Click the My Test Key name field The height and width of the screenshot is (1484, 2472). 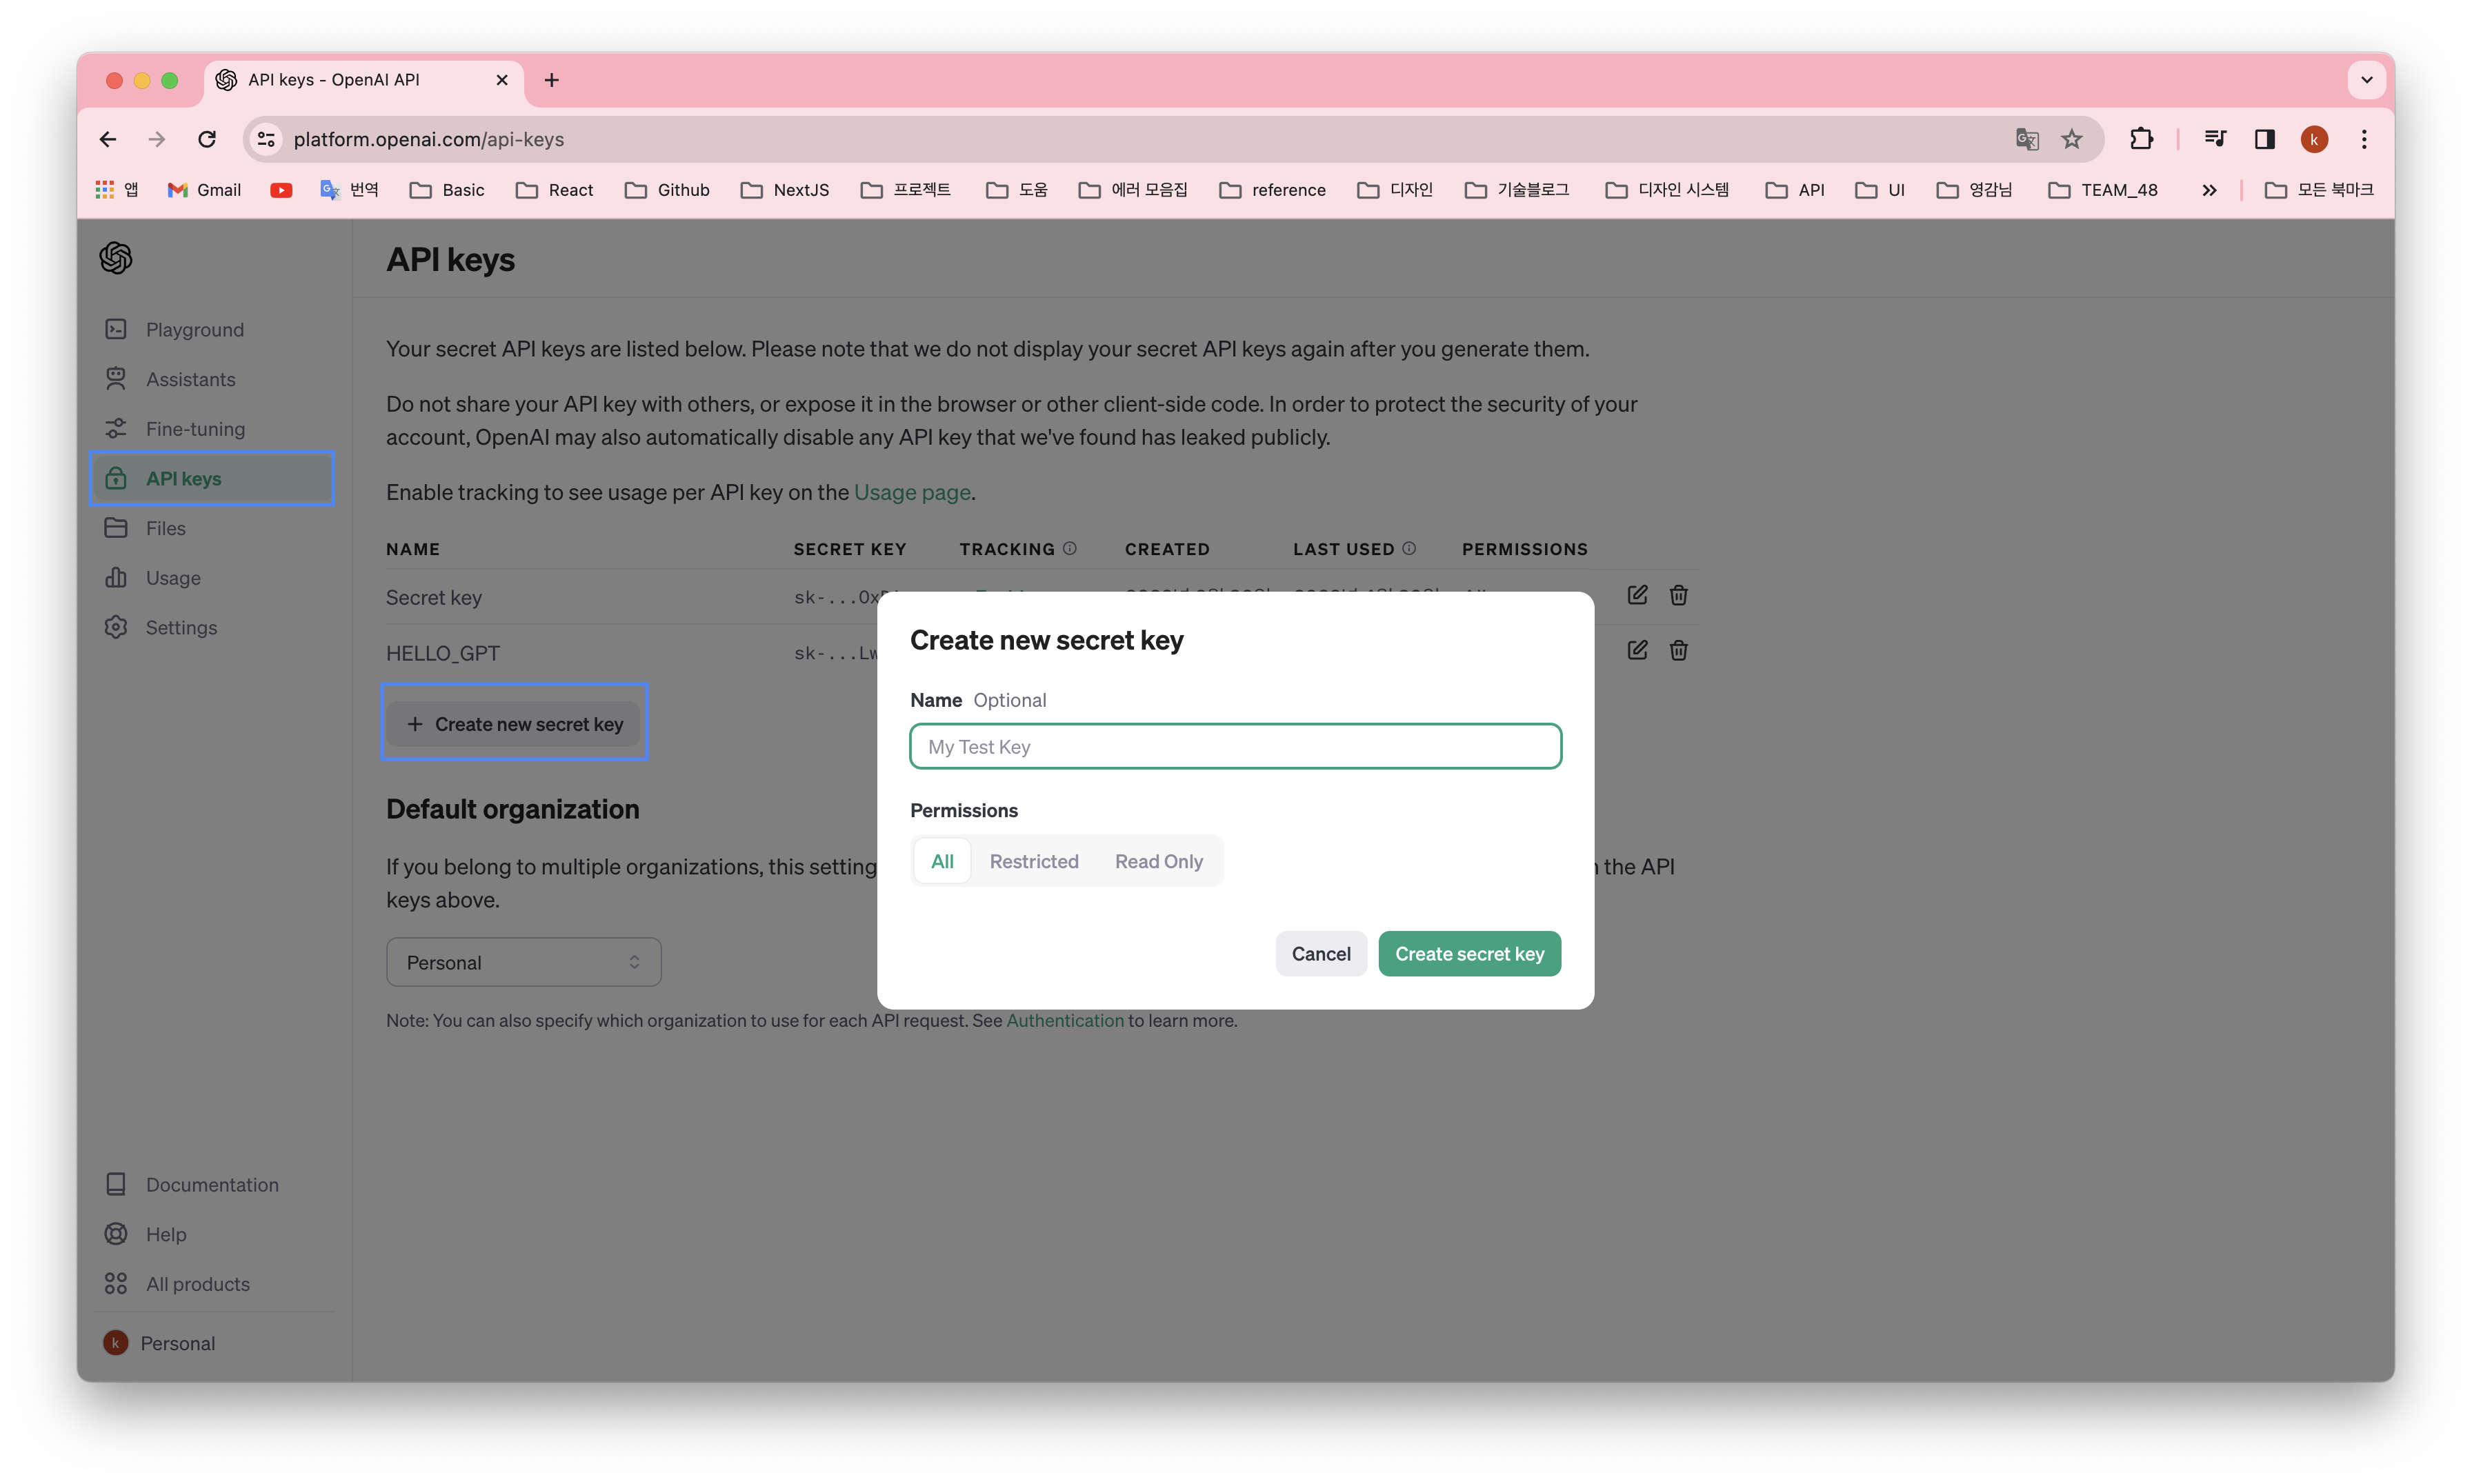[x=1235, y=746]
